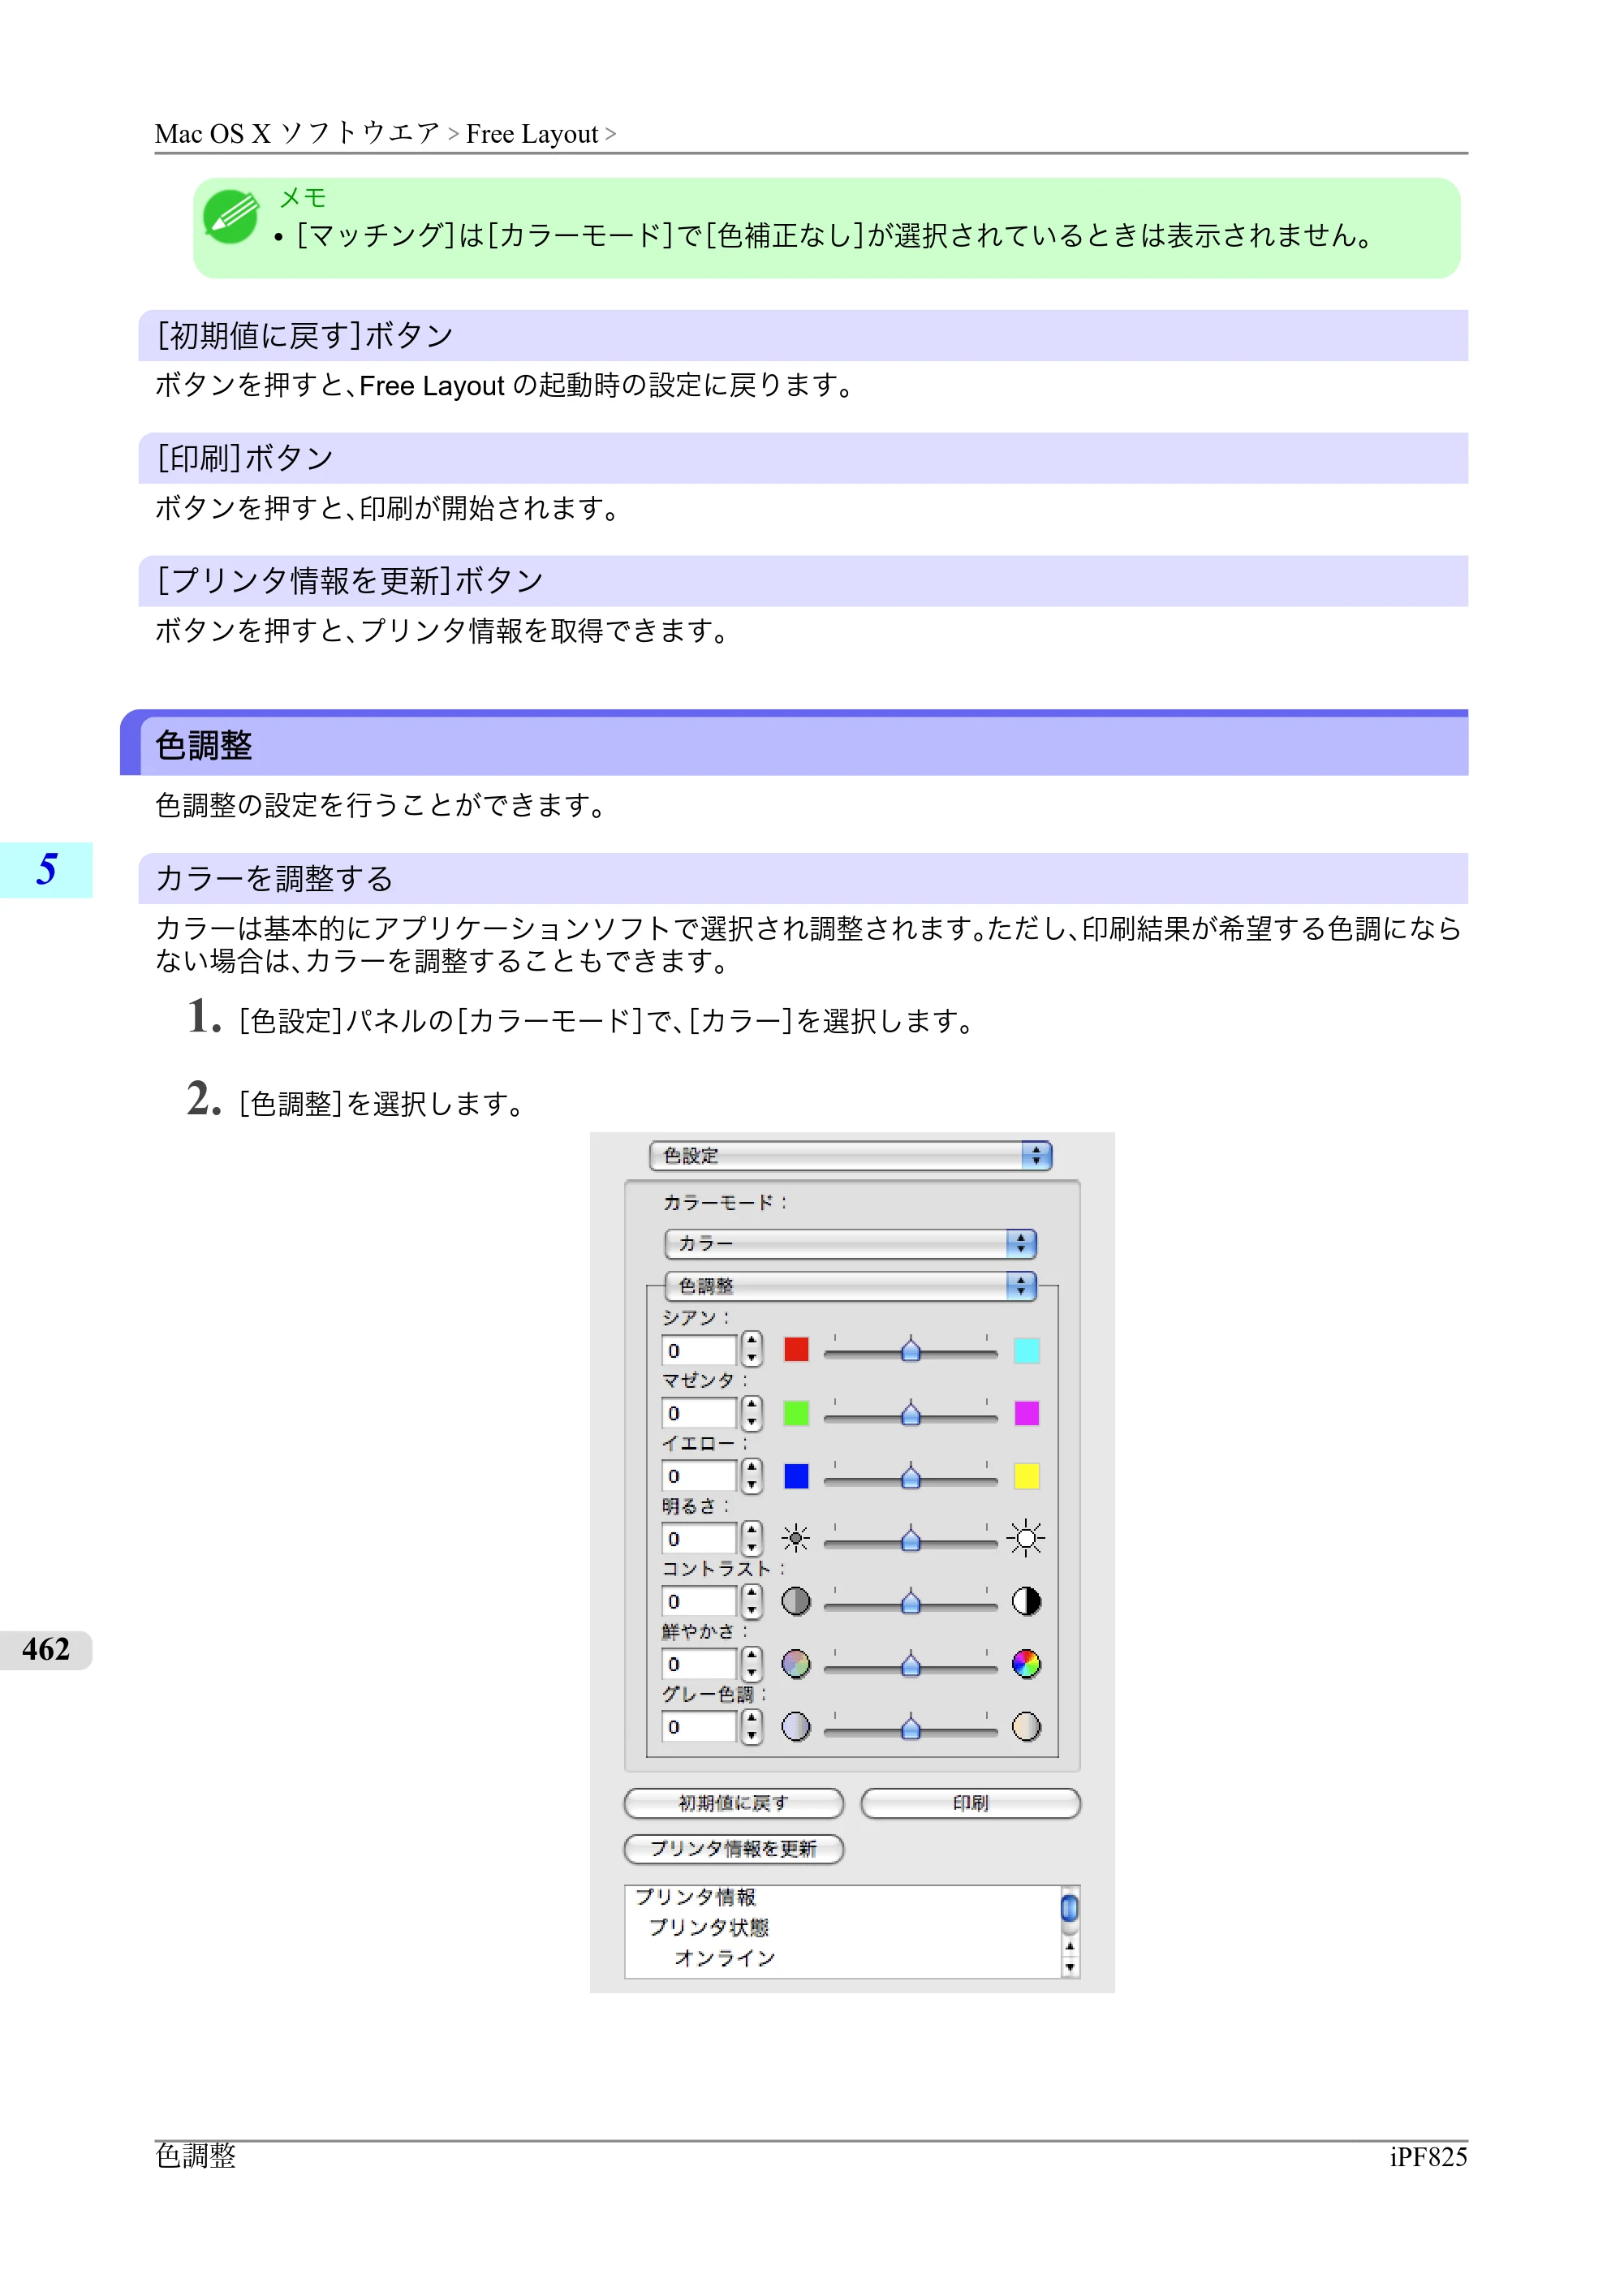Click the magenta swatch in the Magenta row
The height and width of the screenshot is (2296, 1624).
click(1026, 1413)
